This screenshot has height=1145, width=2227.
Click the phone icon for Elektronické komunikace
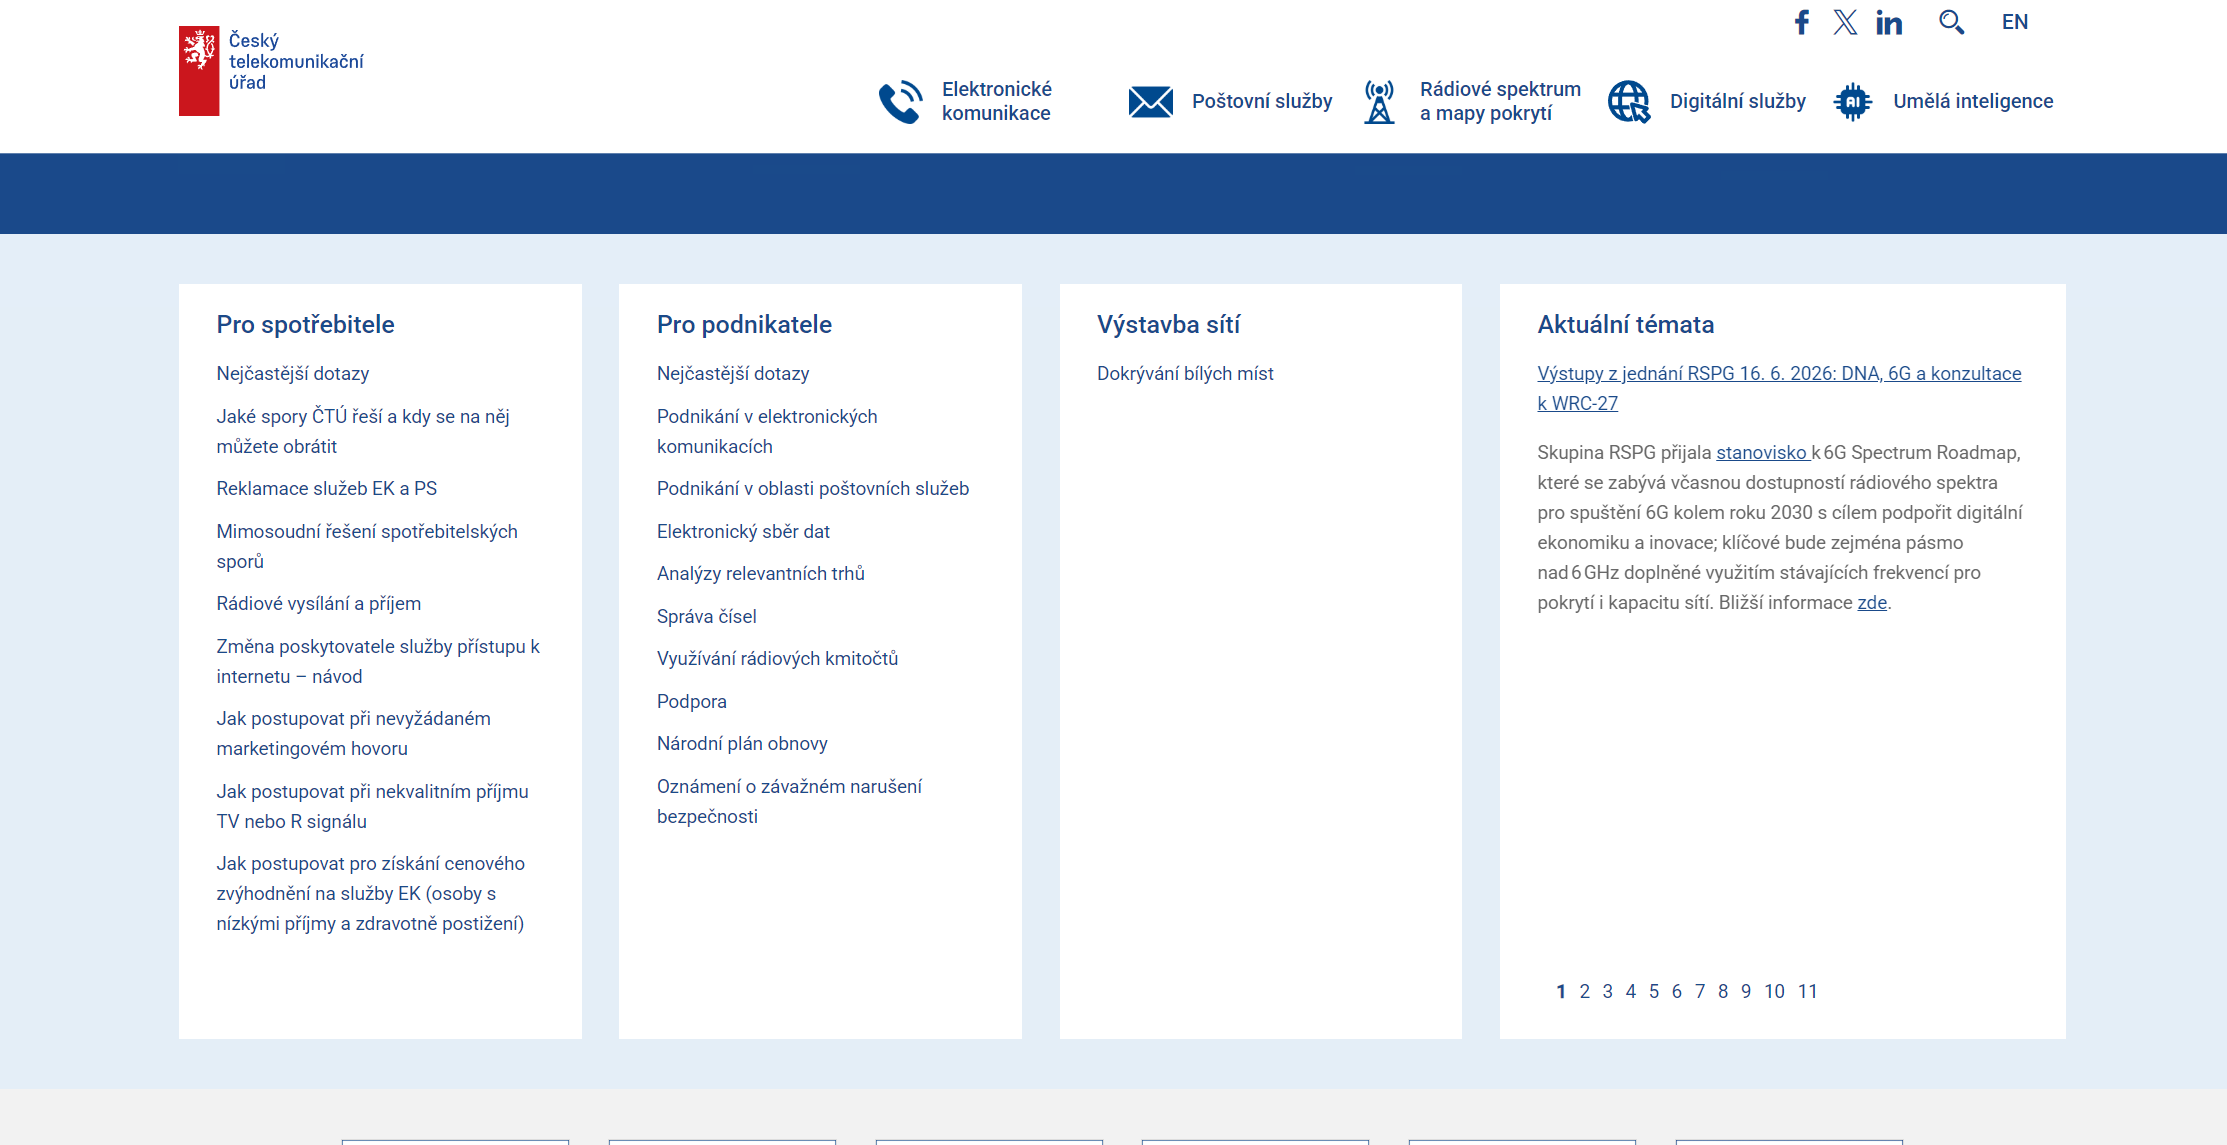(x=901, y=101)
